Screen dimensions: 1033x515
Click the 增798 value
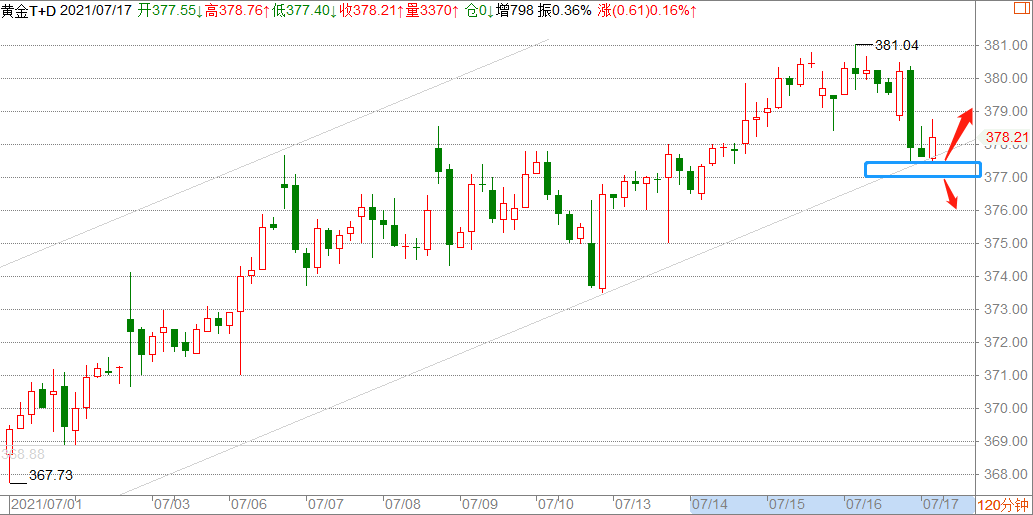[517, 10]
